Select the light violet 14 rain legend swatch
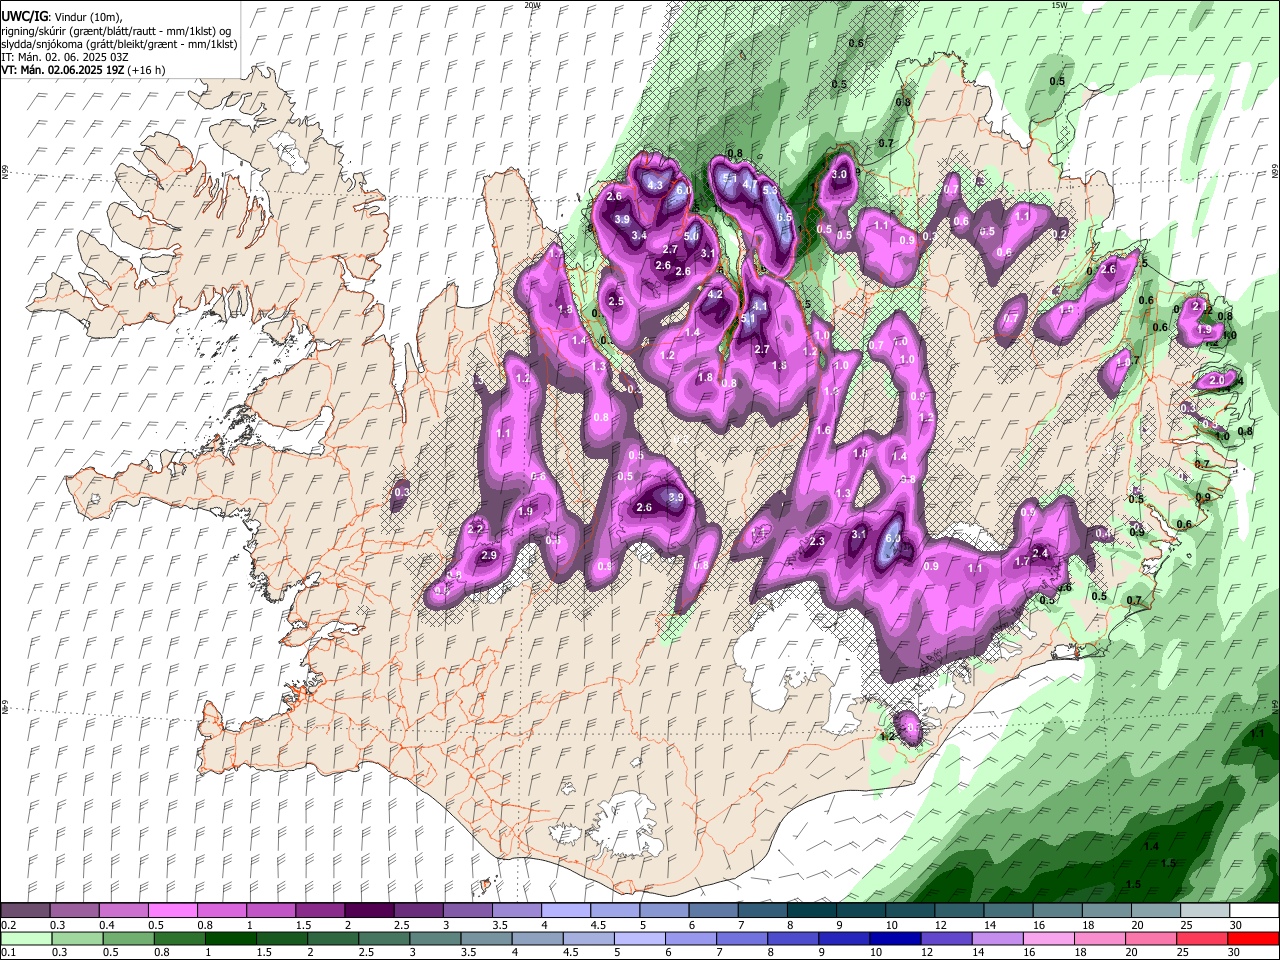Screen dimensions: 1280x960 [998, 939]
